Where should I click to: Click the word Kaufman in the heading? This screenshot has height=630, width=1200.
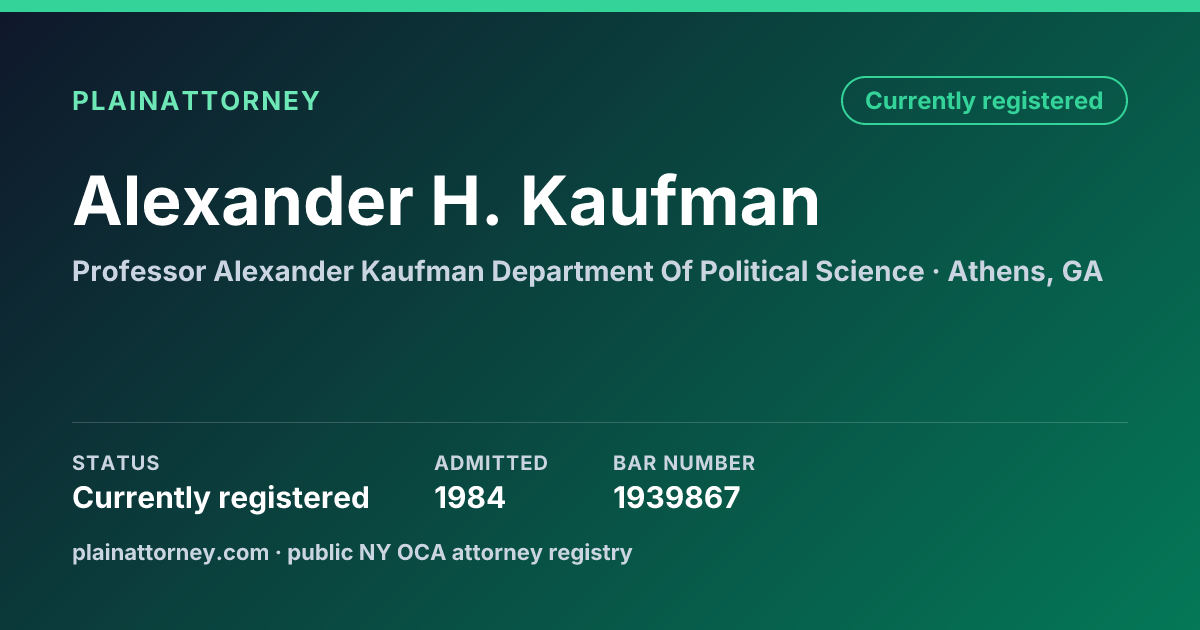(670, 201)
